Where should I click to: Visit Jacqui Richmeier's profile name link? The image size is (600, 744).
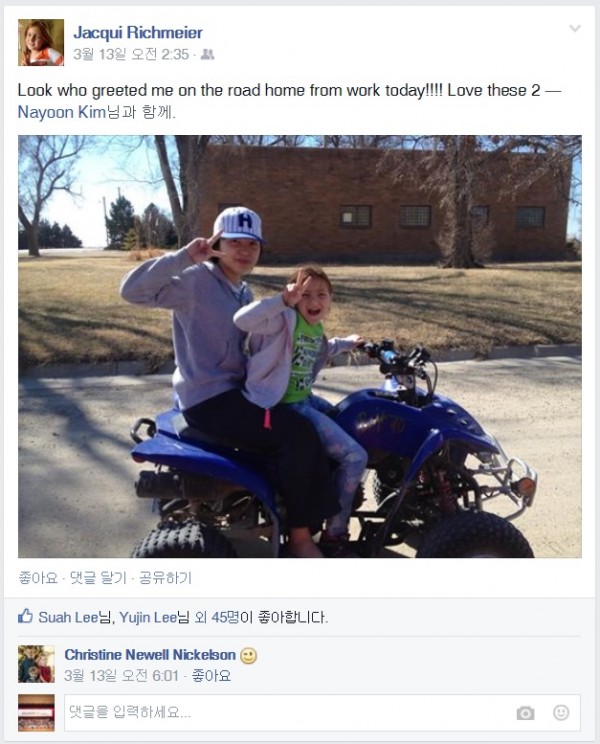pyautogui.click(x=138, y=33)
